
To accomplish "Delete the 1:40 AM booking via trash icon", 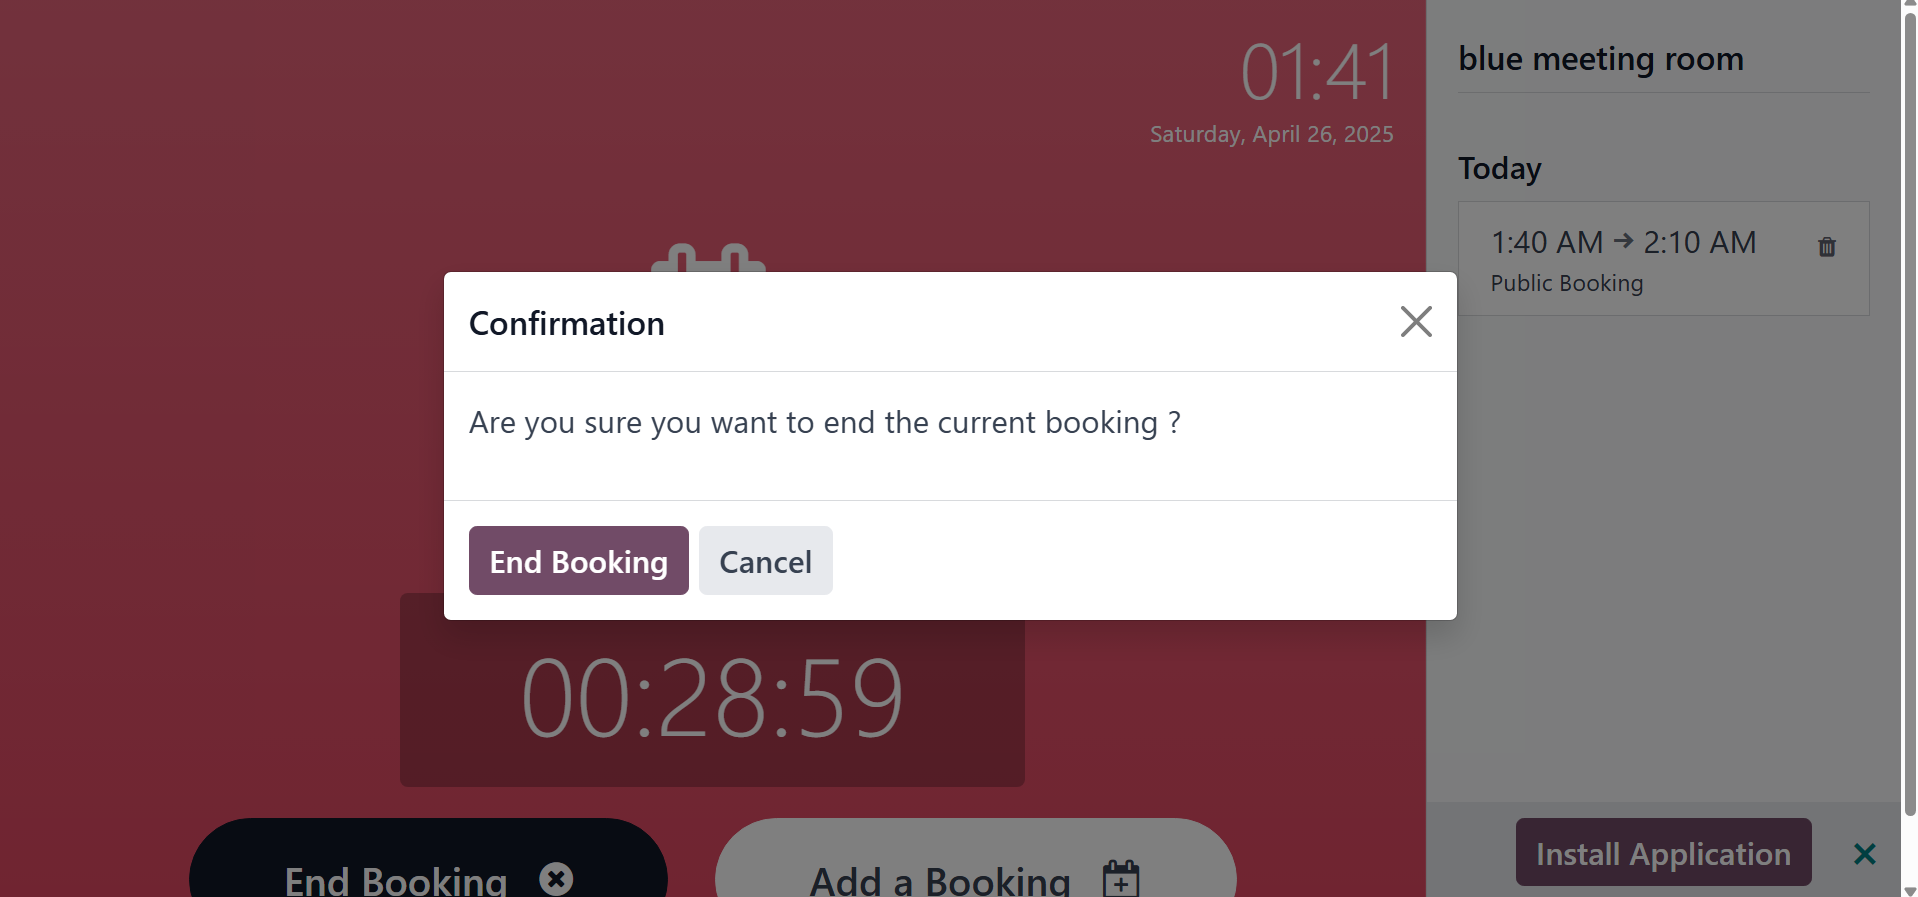I will [x=1826, y=247].
